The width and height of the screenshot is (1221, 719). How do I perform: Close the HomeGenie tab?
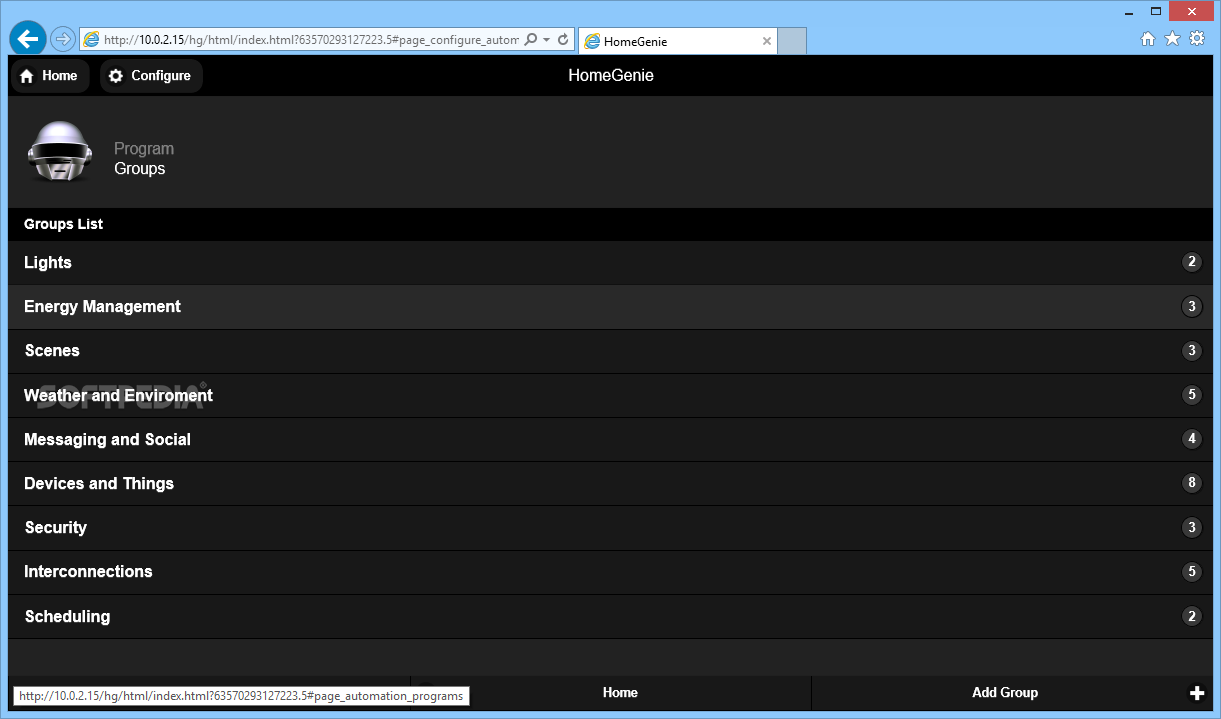[x=767, y=41]
